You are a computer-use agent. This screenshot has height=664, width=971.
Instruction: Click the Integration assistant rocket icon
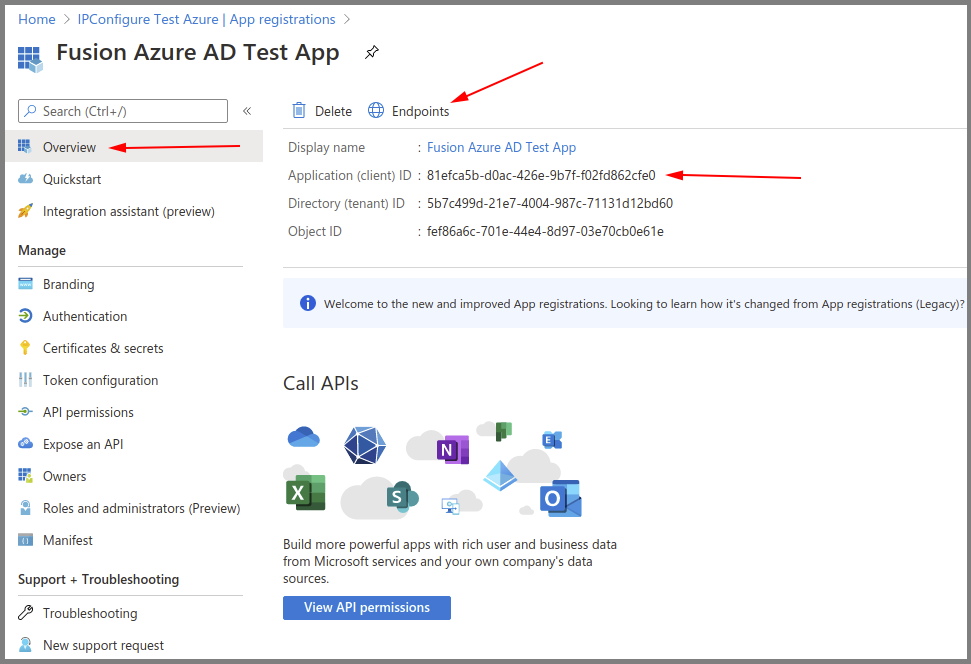click(25, 211)
